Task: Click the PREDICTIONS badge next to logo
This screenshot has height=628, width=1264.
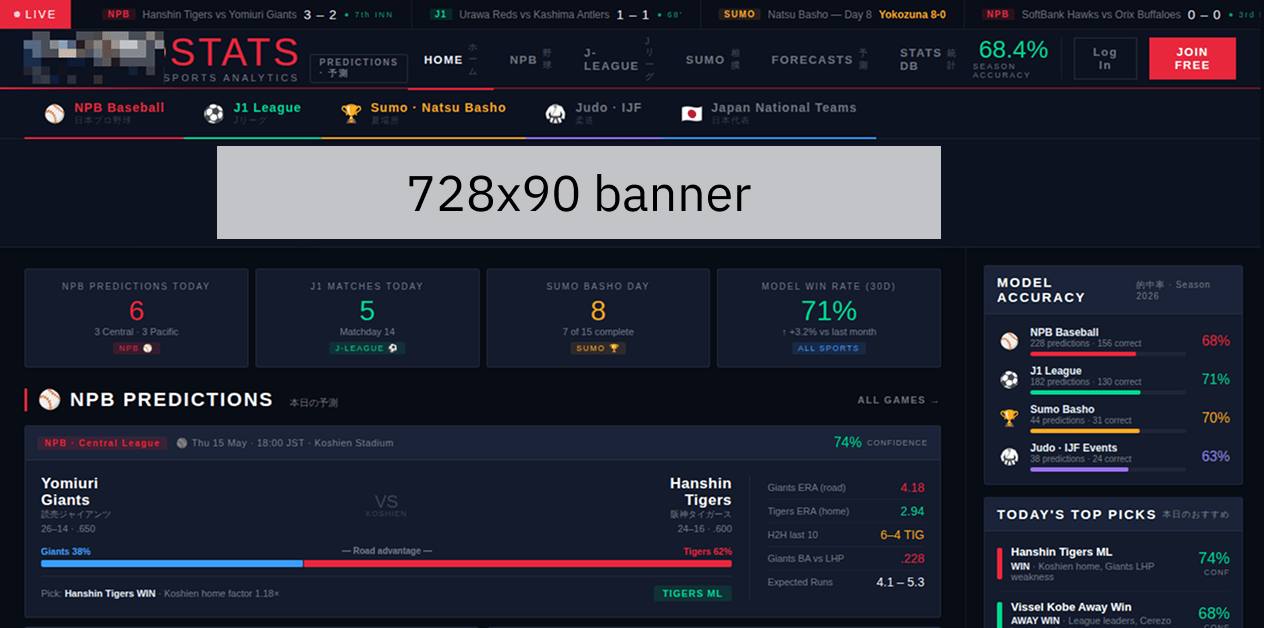Action: [358, 68]
